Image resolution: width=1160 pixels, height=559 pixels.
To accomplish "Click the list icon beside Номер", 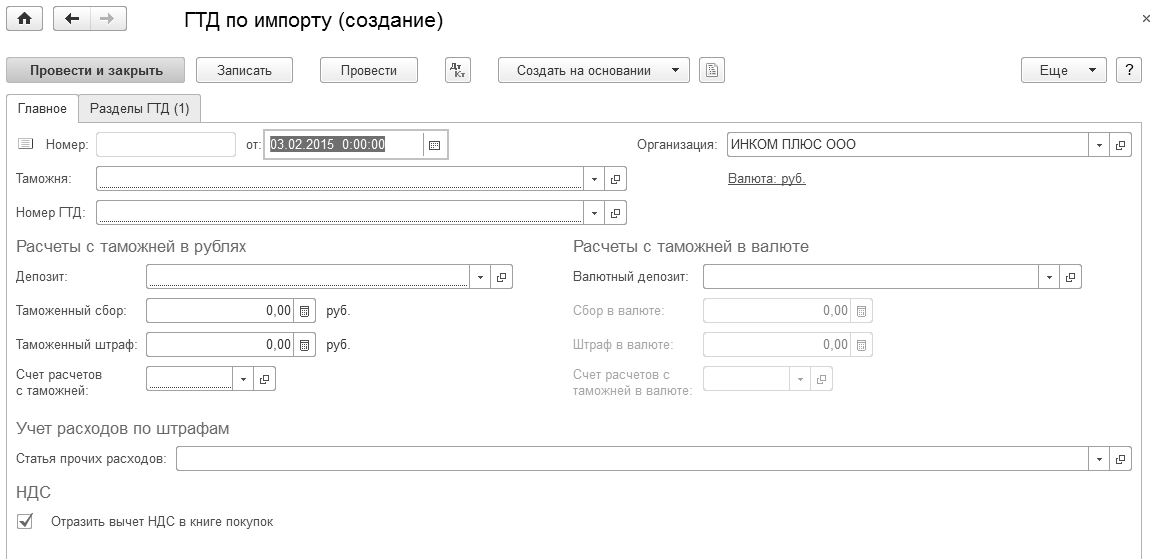I will [x=25, y=145].
